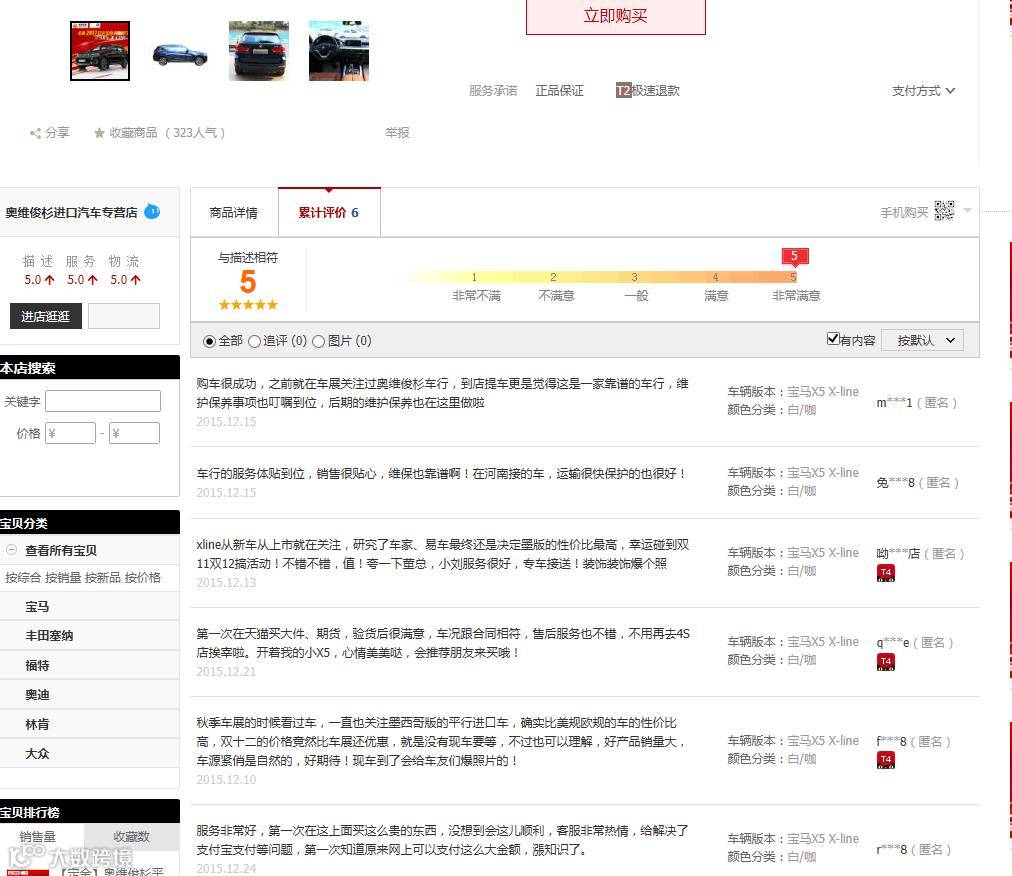
Task: Click the star icon to 收藏商品
Action: pyautogui.click(x=99, y=133)
